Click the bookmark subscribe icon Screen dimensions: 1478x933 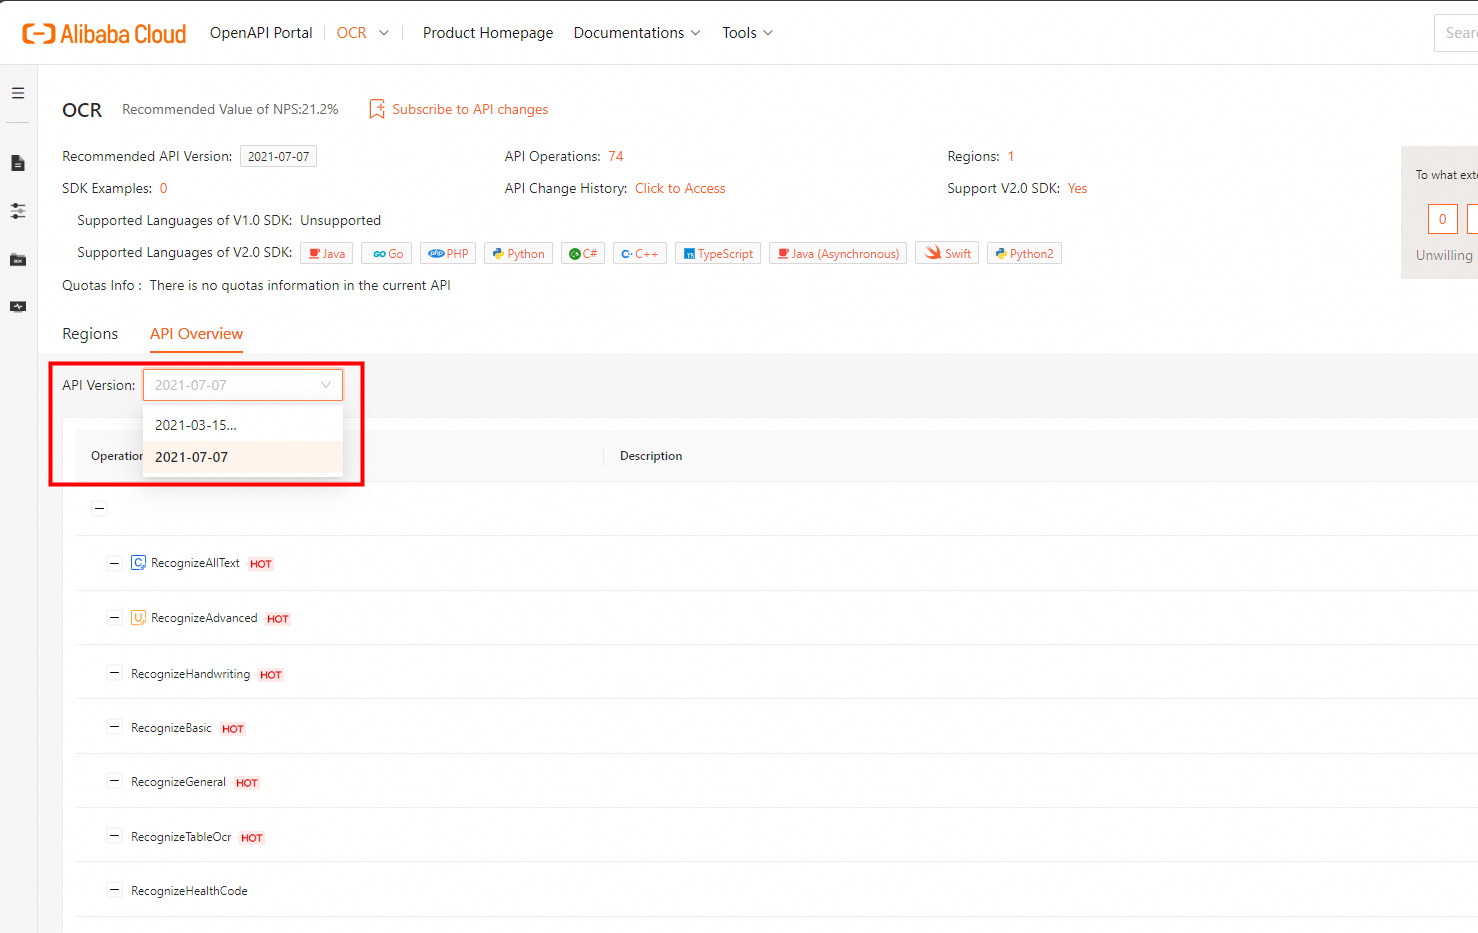(377, 109)
